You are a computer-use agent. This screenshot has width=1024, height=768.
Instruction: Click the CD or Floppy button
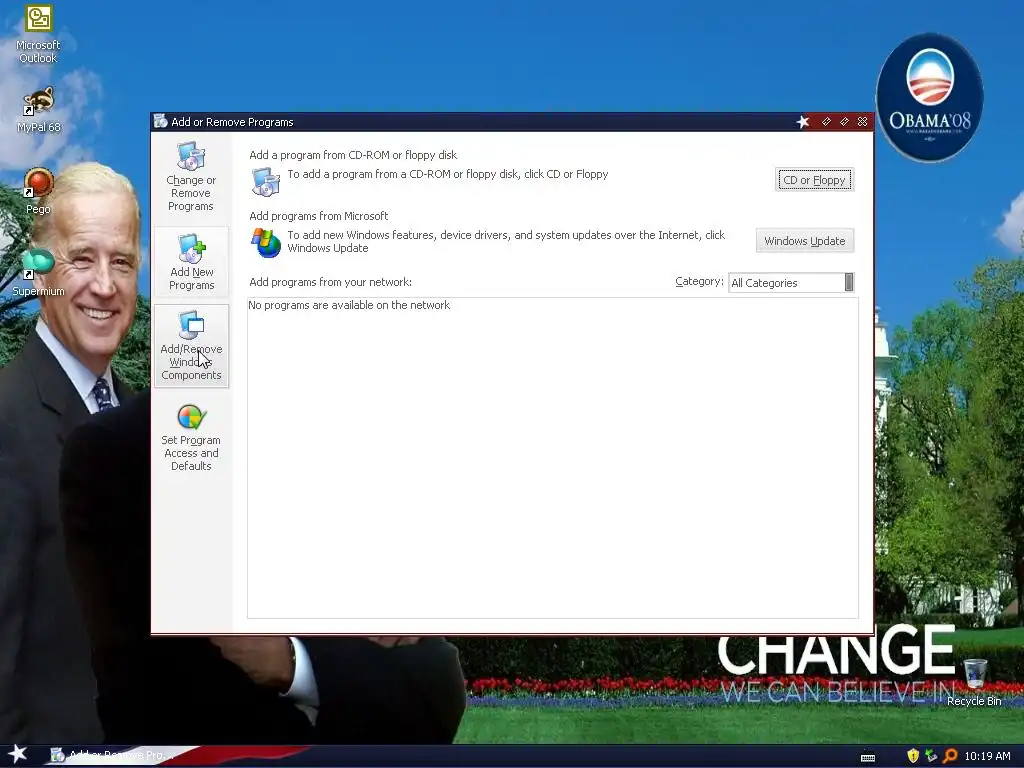tap(814, 180)
